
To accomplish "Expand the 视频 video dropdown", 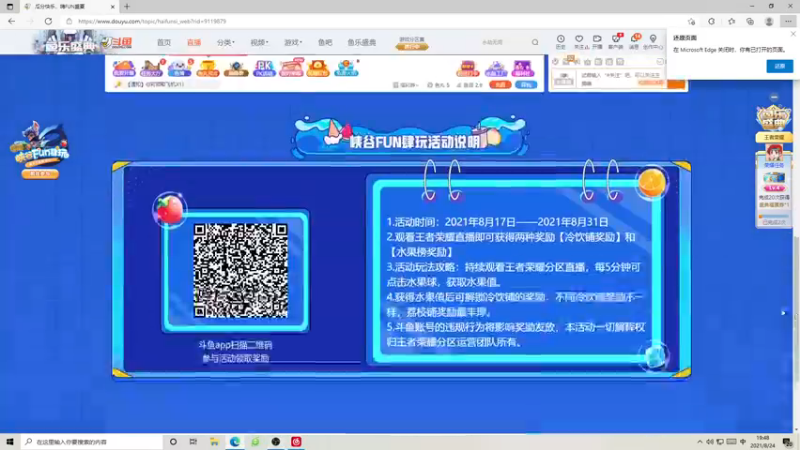I will click(x=259, y=42).
